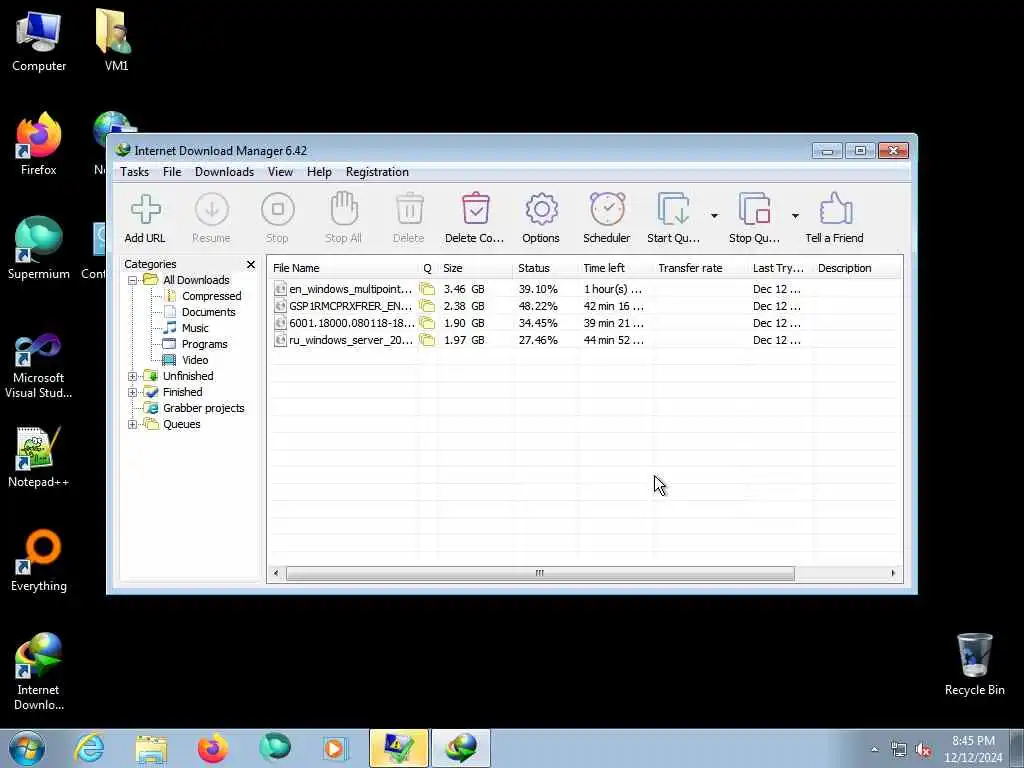The height and width of the screenshot is (768, 1024).
Task: Open the Scheduler clock icon
Action: pyautogui.click(x=607, y=209)
